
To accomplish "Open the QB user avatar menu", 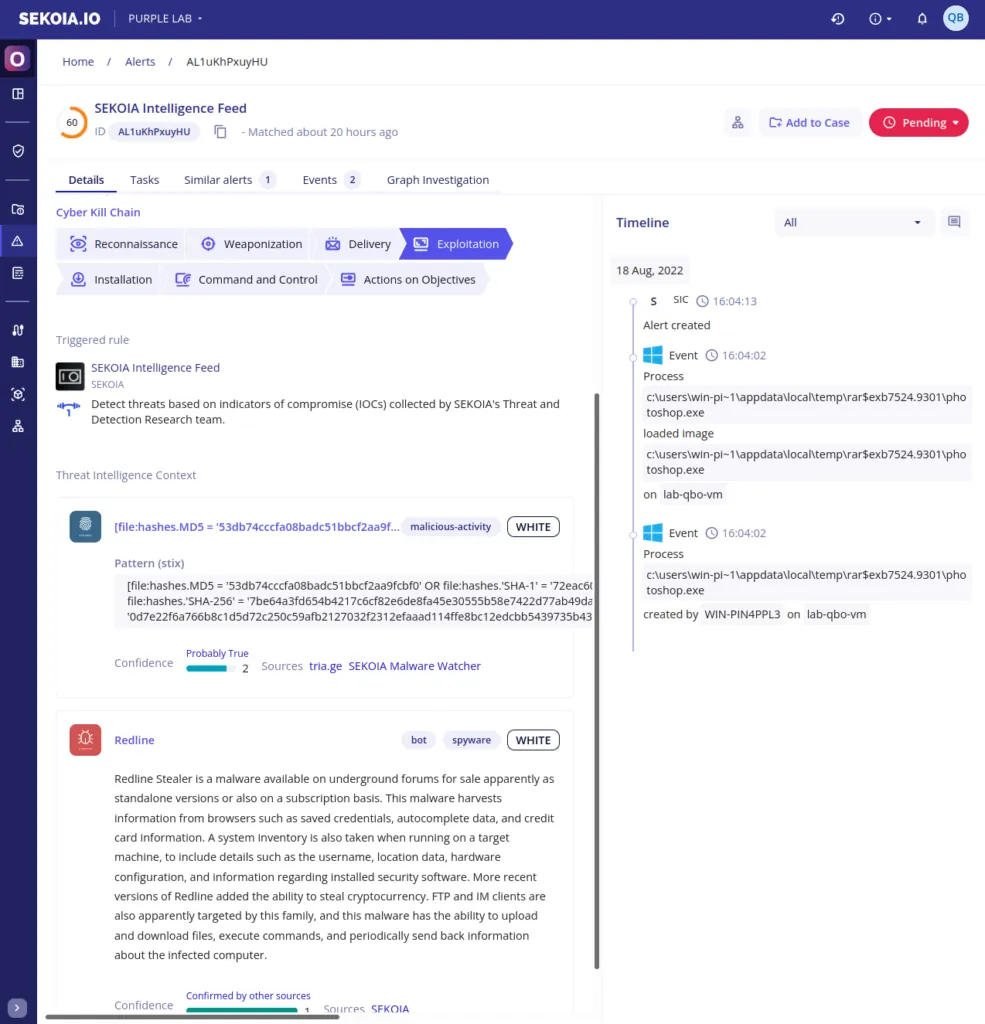I will pos(955,18).
